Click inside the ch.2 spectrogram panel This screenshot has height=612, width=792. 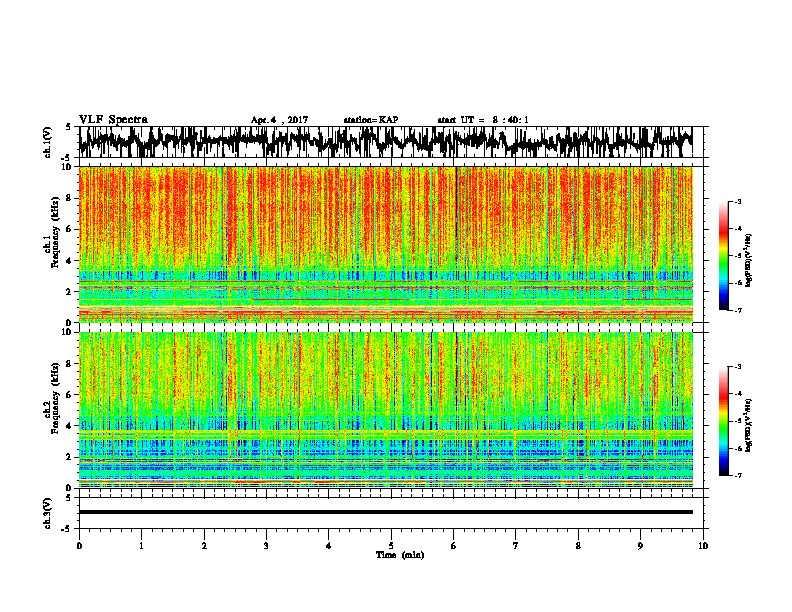tap(385, 410)
